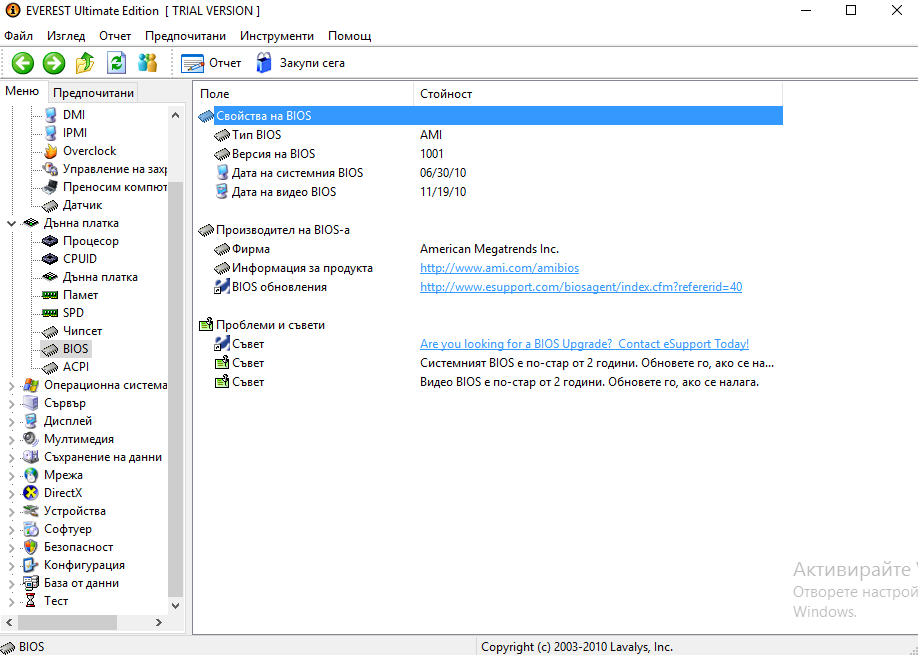Screen dimensions: 918x655
Task: Go forward with the green right arrow
Action: click(x=54, y=63)
